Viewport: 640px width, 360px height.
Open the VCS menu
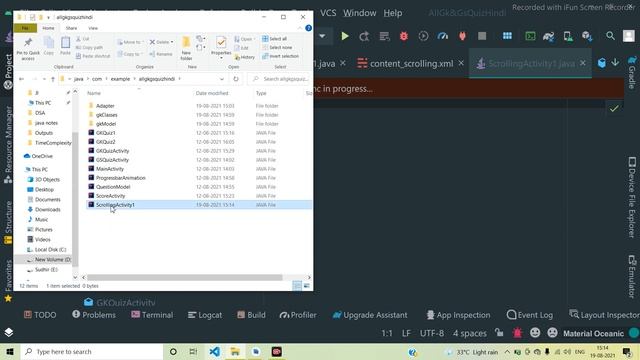pyautogui.click(x=328, y=13)
